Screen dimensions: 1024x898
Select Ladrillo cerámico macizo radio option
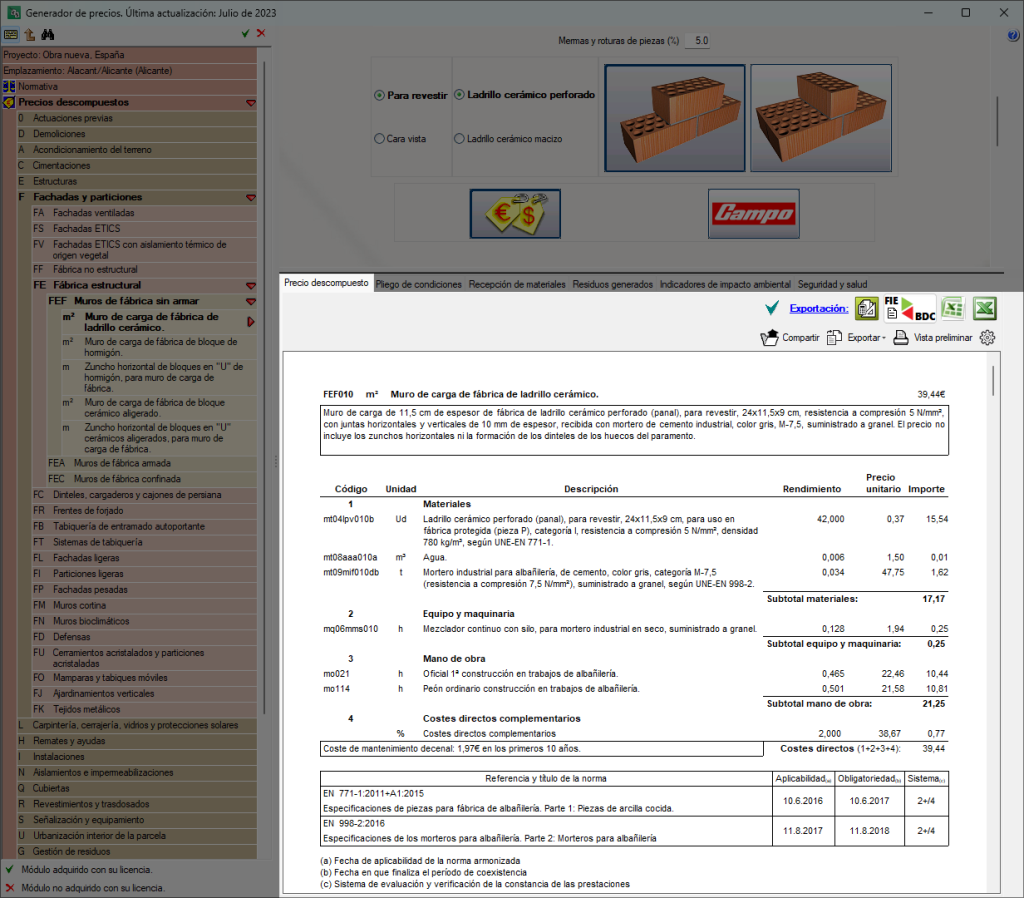[459, 138]
